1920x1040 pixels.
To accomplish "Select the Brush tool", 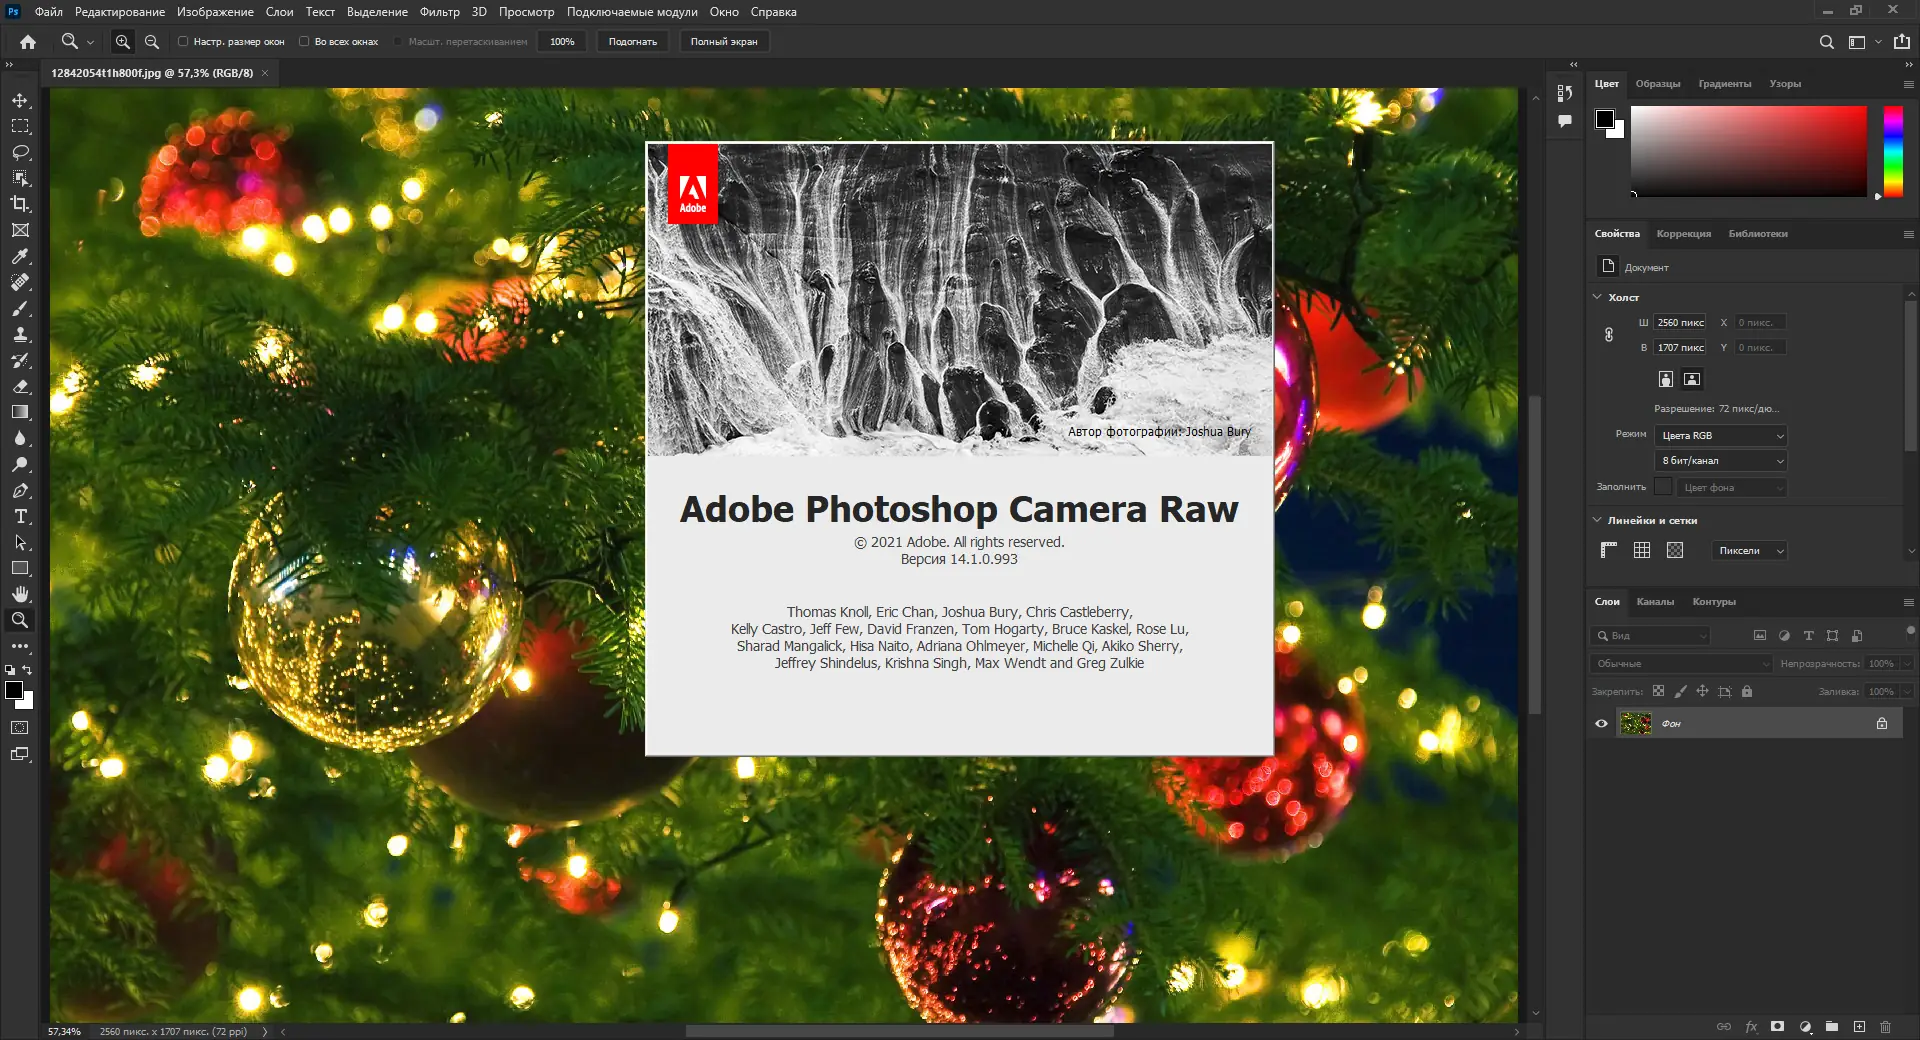I will pyautogui.click(x=20, y=309).
